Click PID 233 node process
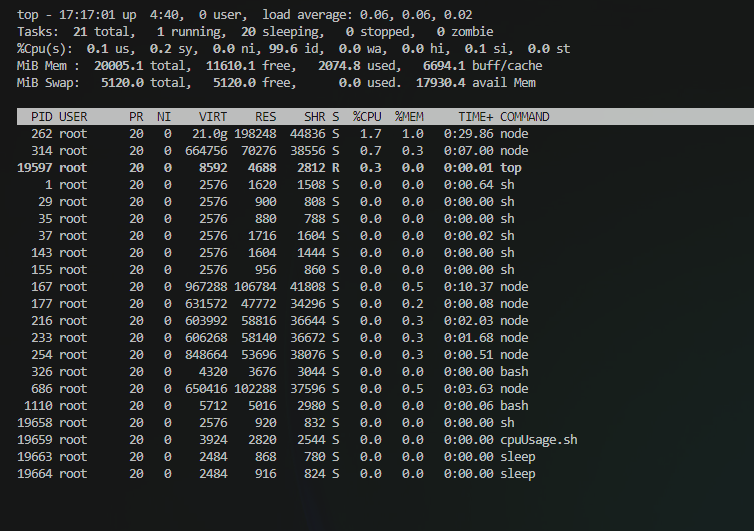The height and width of the screenshot is (531, 754). [x=42, y=338]
